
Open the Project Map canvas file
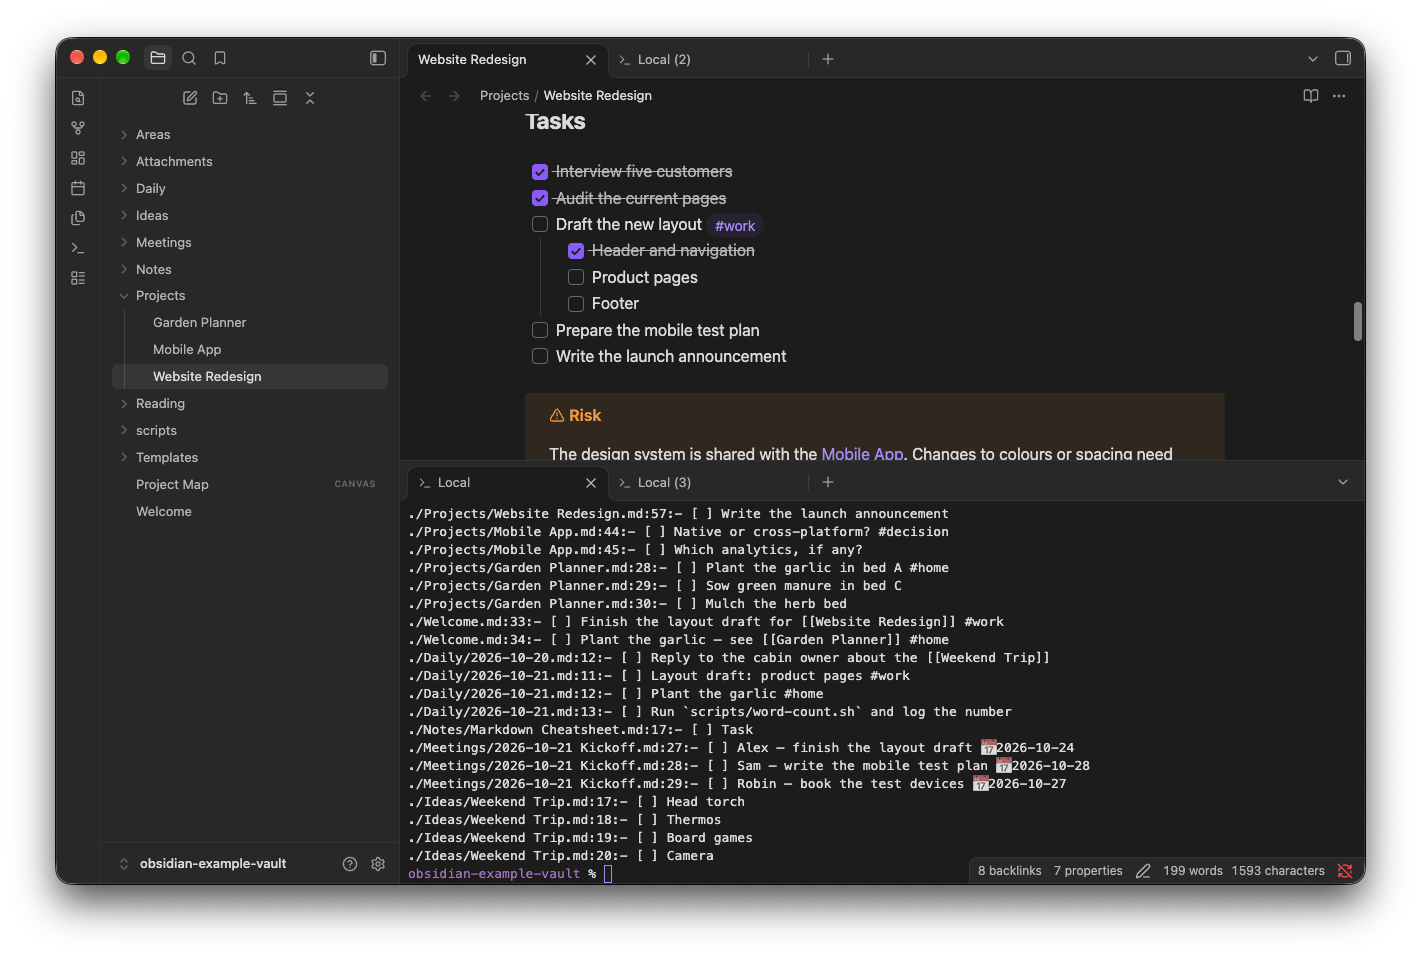tap(250, 484)
